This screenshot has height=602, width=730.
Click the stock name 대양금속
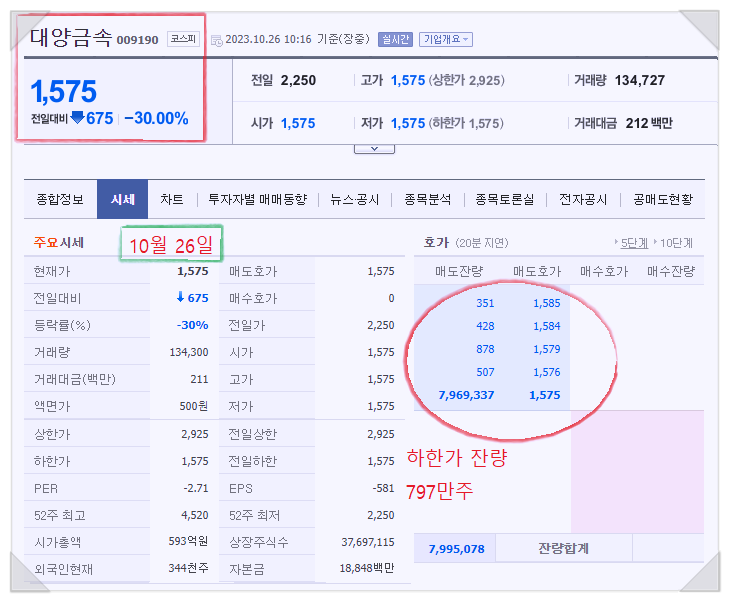click(71, 37)
